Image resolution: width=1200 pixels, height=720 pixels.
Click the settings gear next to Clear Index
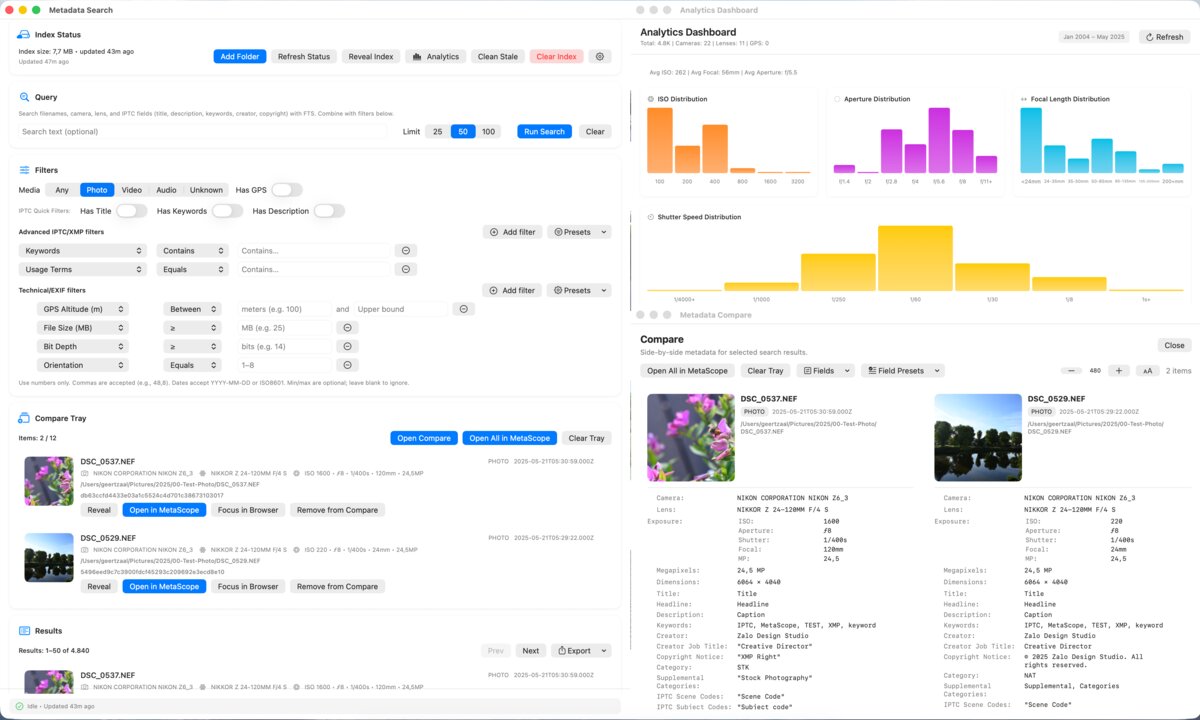[599, 56]
